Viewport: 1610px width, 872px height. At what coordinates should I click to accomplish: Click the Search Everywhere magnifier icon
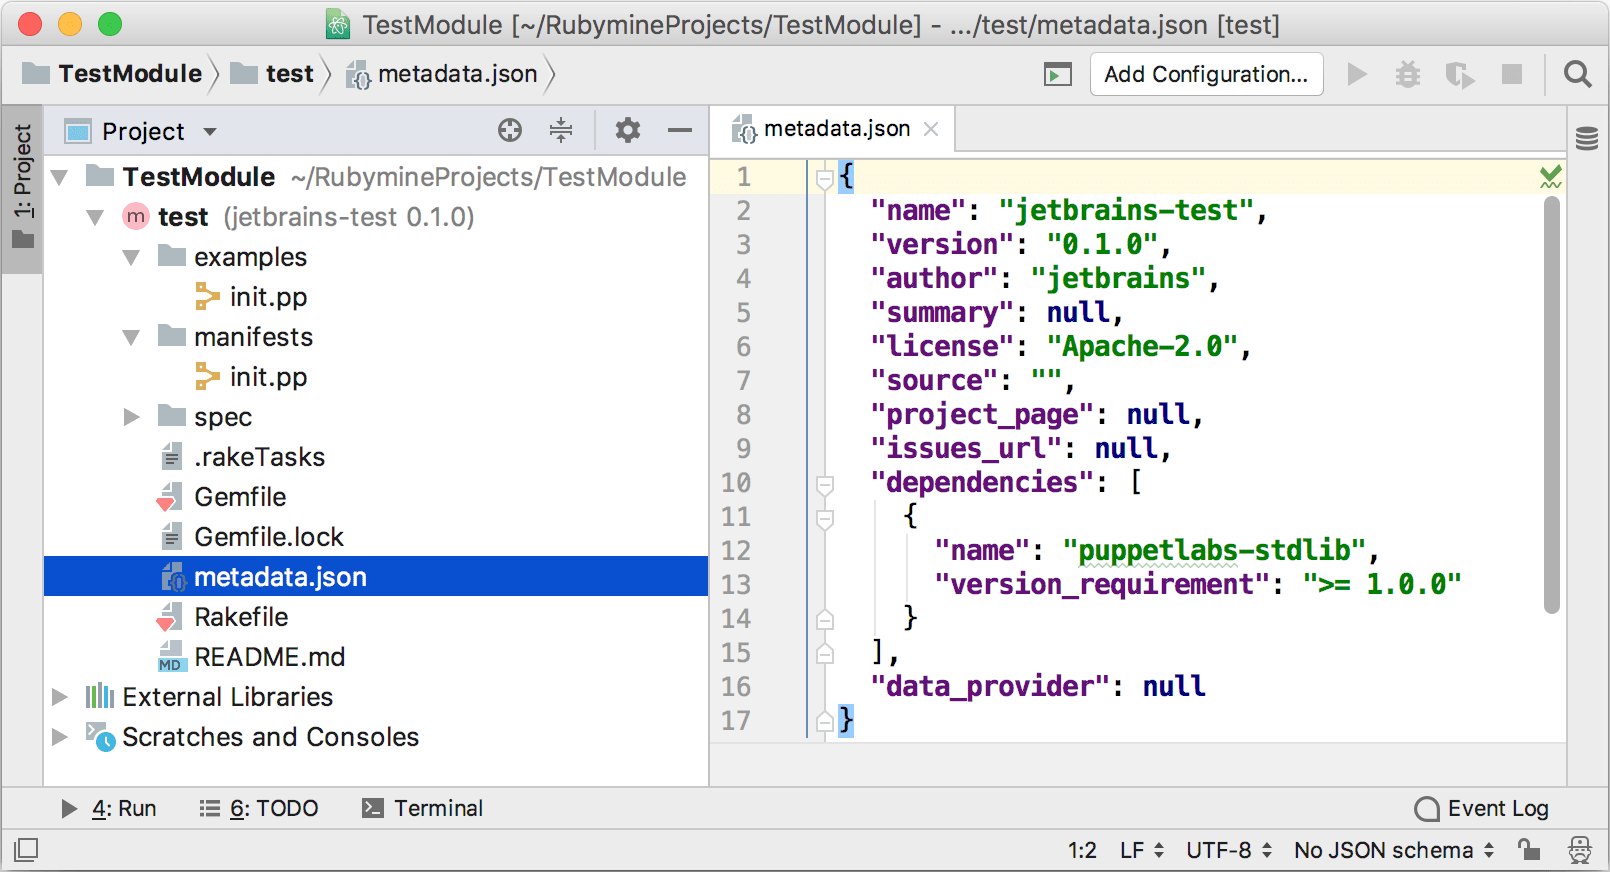(x=1577, y=74)
